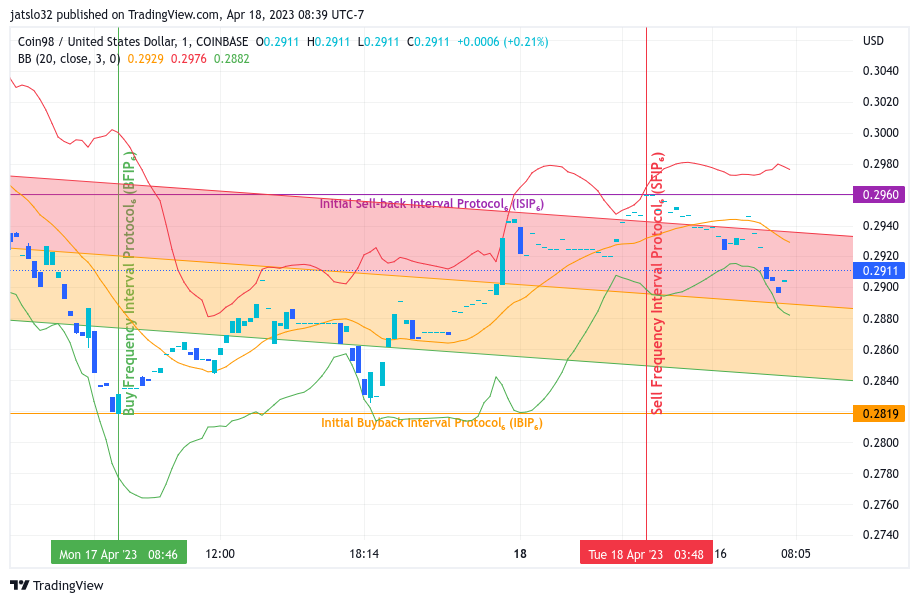Click the 0.2800 price axis label
This screenshot has width=919, height=603.
(881, 442)
